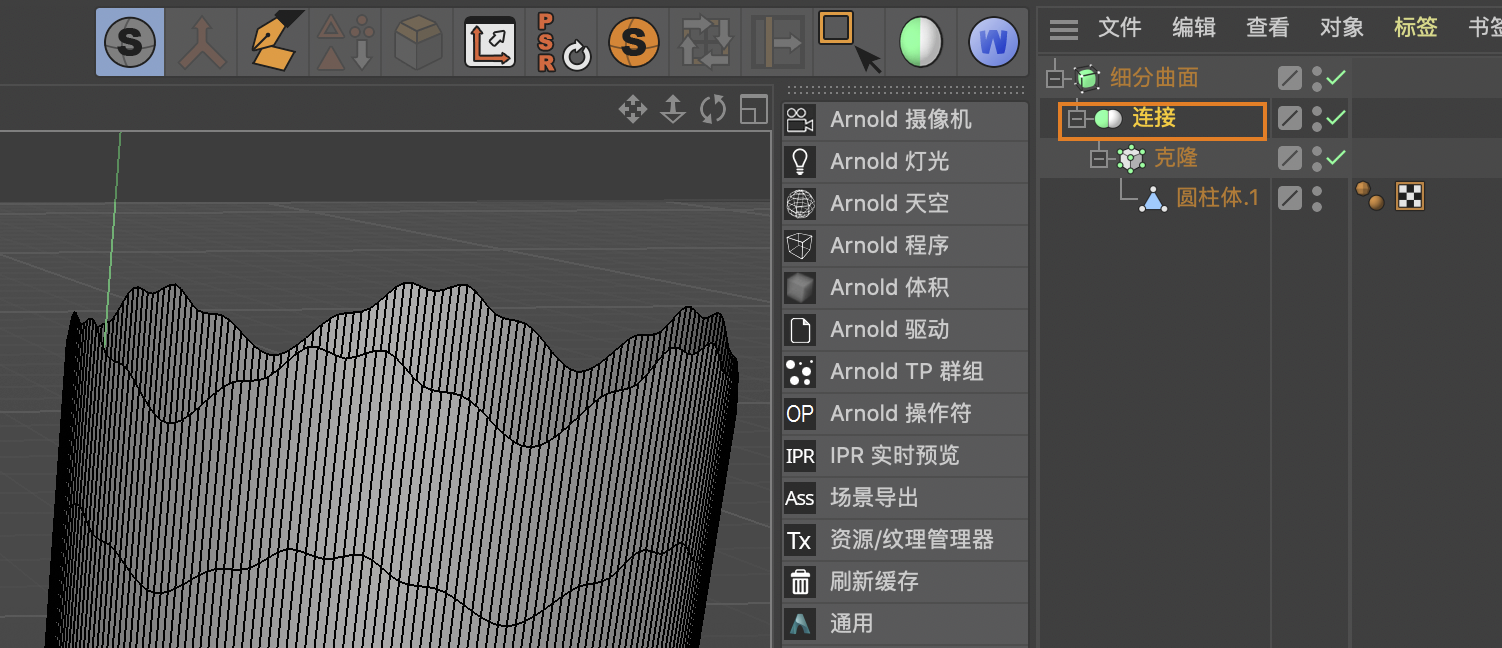Click the PSR reset icon
Viewport: 1502px width, 648px height.
click(562, 43)
